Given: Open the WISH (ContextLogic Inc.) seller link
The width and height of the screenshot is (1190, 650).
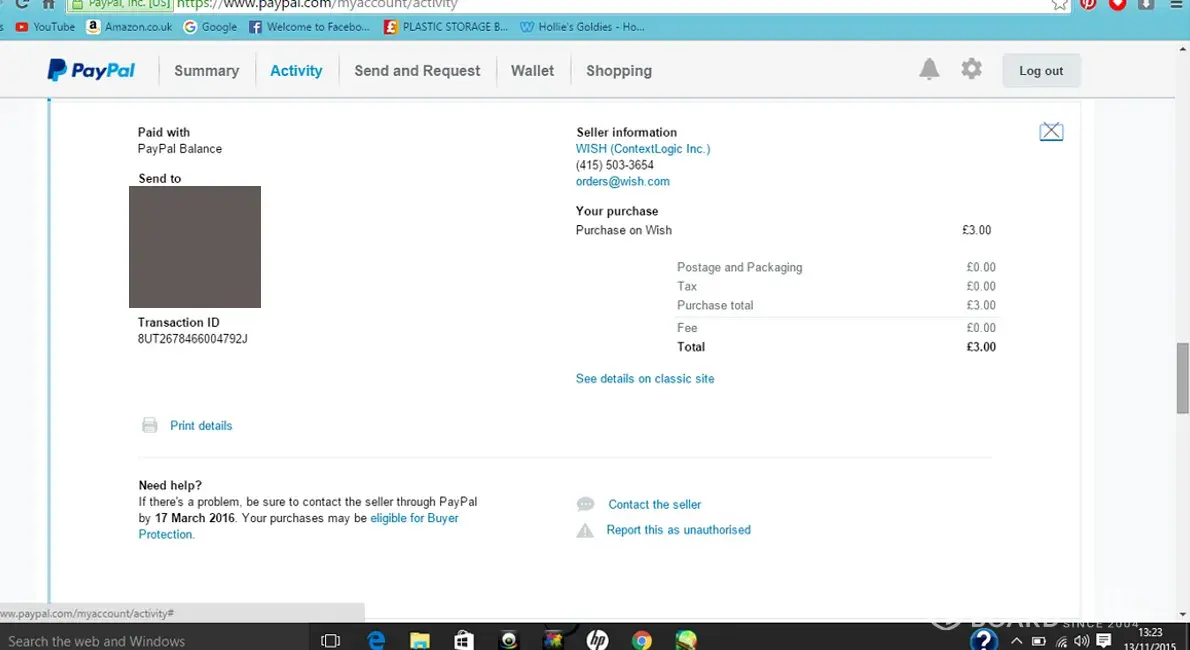Looking at the screenshot, I should tap(643, 149).
